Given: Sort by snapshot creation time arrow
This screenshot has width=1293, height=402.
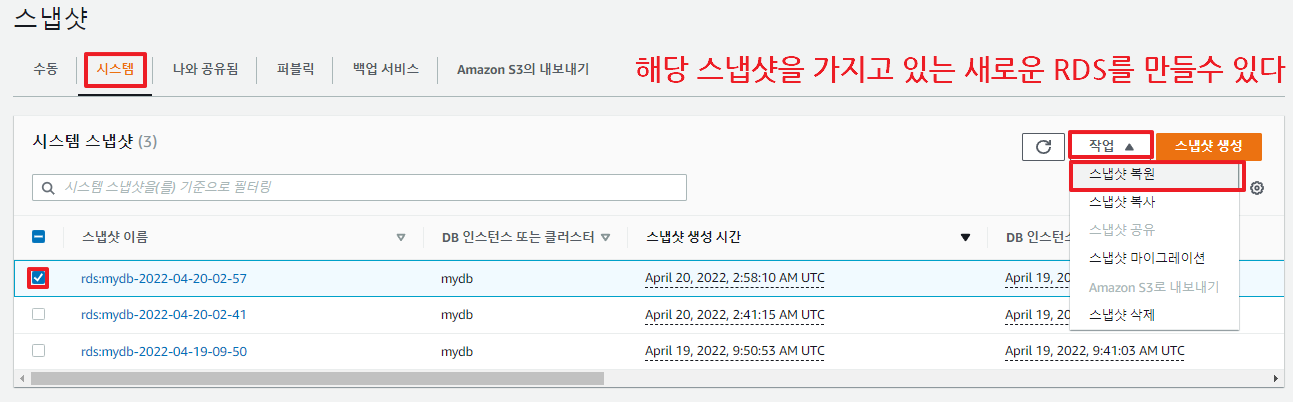Looking at the screenshot, I should click(x=965, y=237).
